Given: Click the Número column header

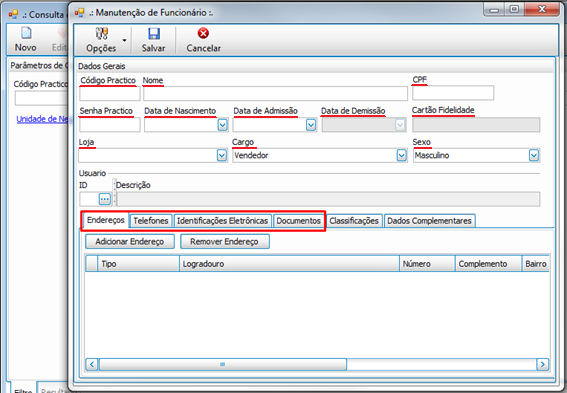Looking at the screenshot, I should [427, 264].
